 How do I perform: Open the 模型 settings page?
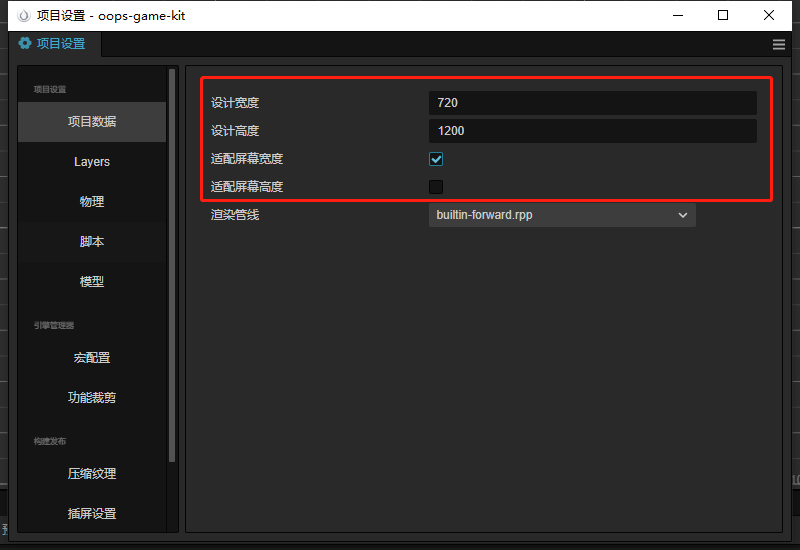pyautogui.click(x=92, y=282)
